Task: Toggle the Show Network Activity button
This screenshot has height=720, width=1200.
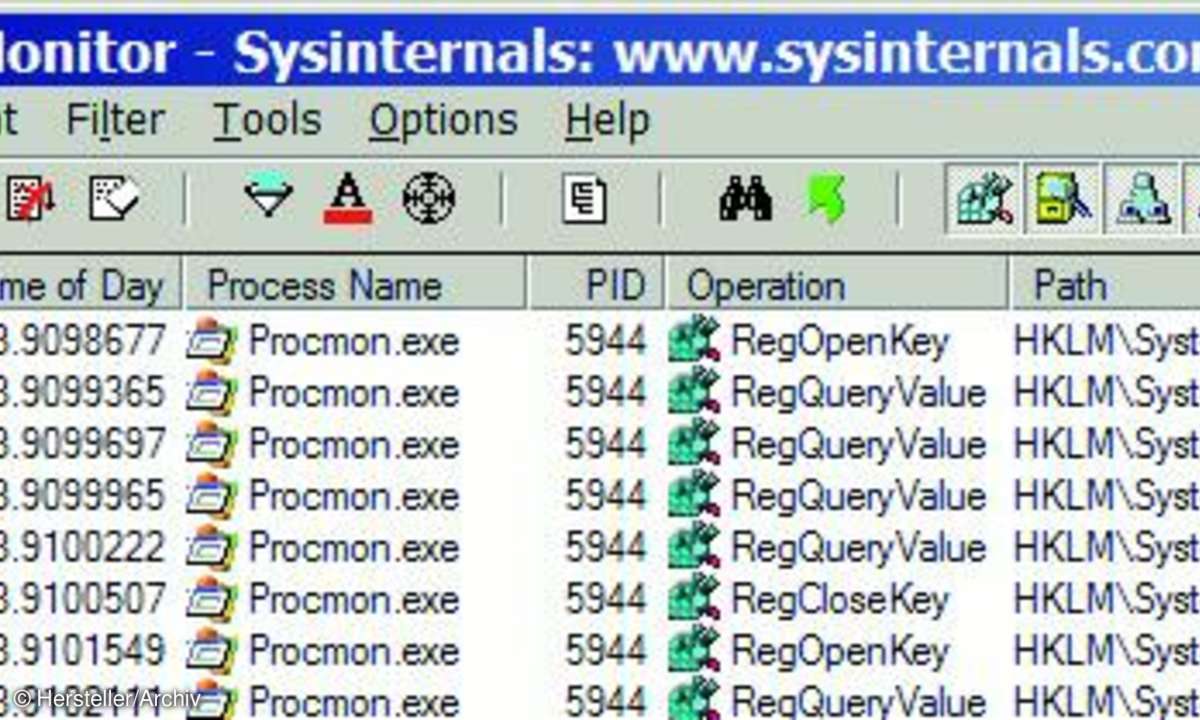Action: click(1141, 198)
